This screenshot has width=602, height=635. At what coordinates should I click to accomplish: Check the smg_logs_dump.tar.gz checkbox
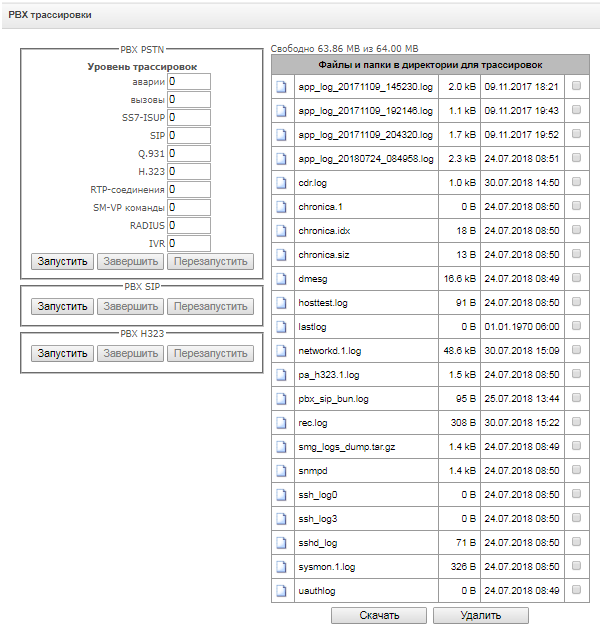click(576, 445)
